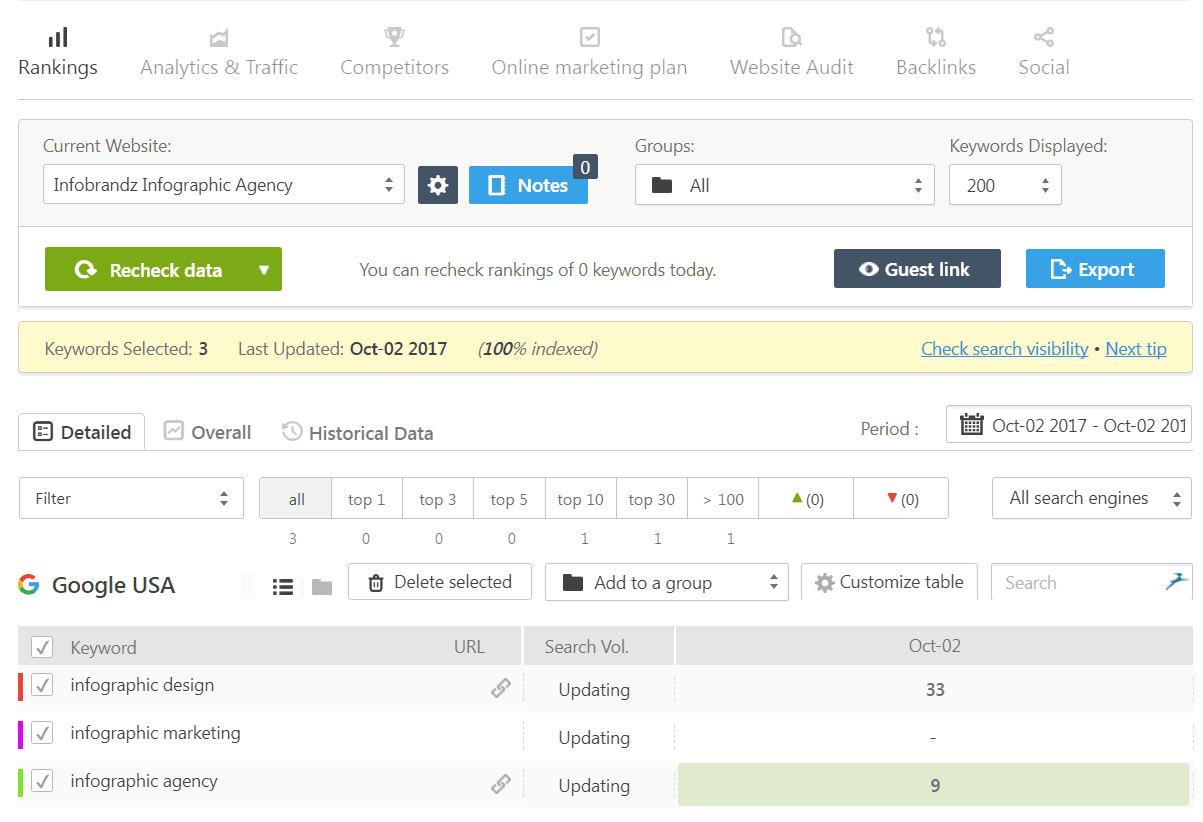
Task: Switch to the Backlinks section
Action: [x=935, y=50]
